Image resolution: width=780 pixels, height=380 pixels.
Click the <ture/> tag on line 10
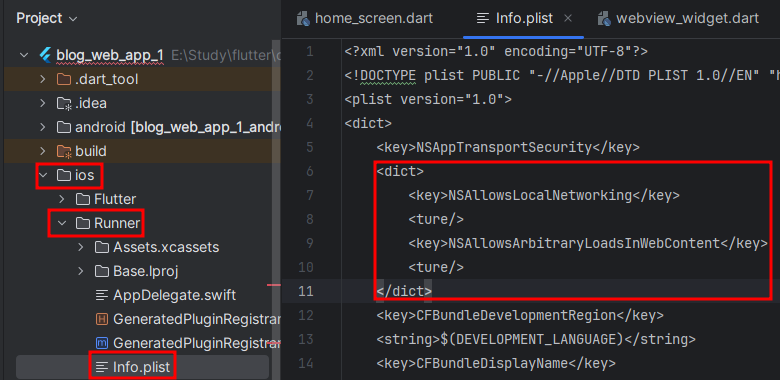coord(436,268)
